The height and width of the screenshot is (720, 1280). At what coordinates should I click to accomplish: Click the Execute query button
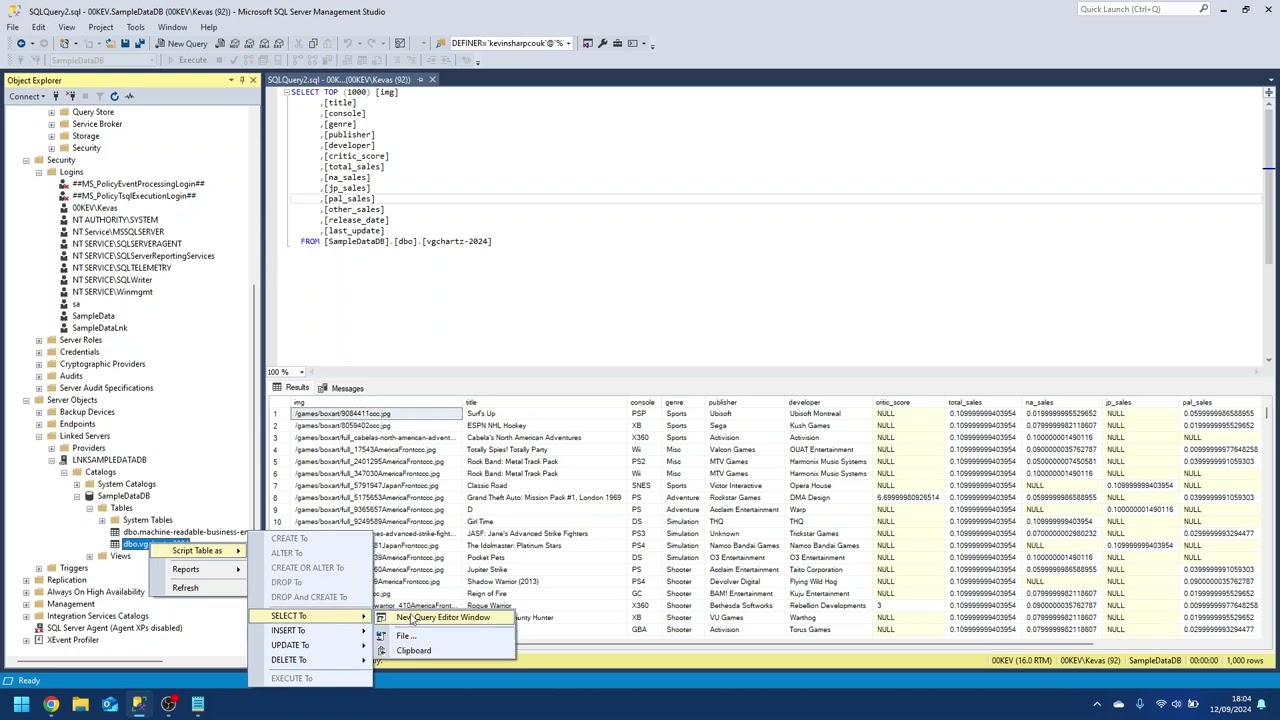tap(187, 60)
